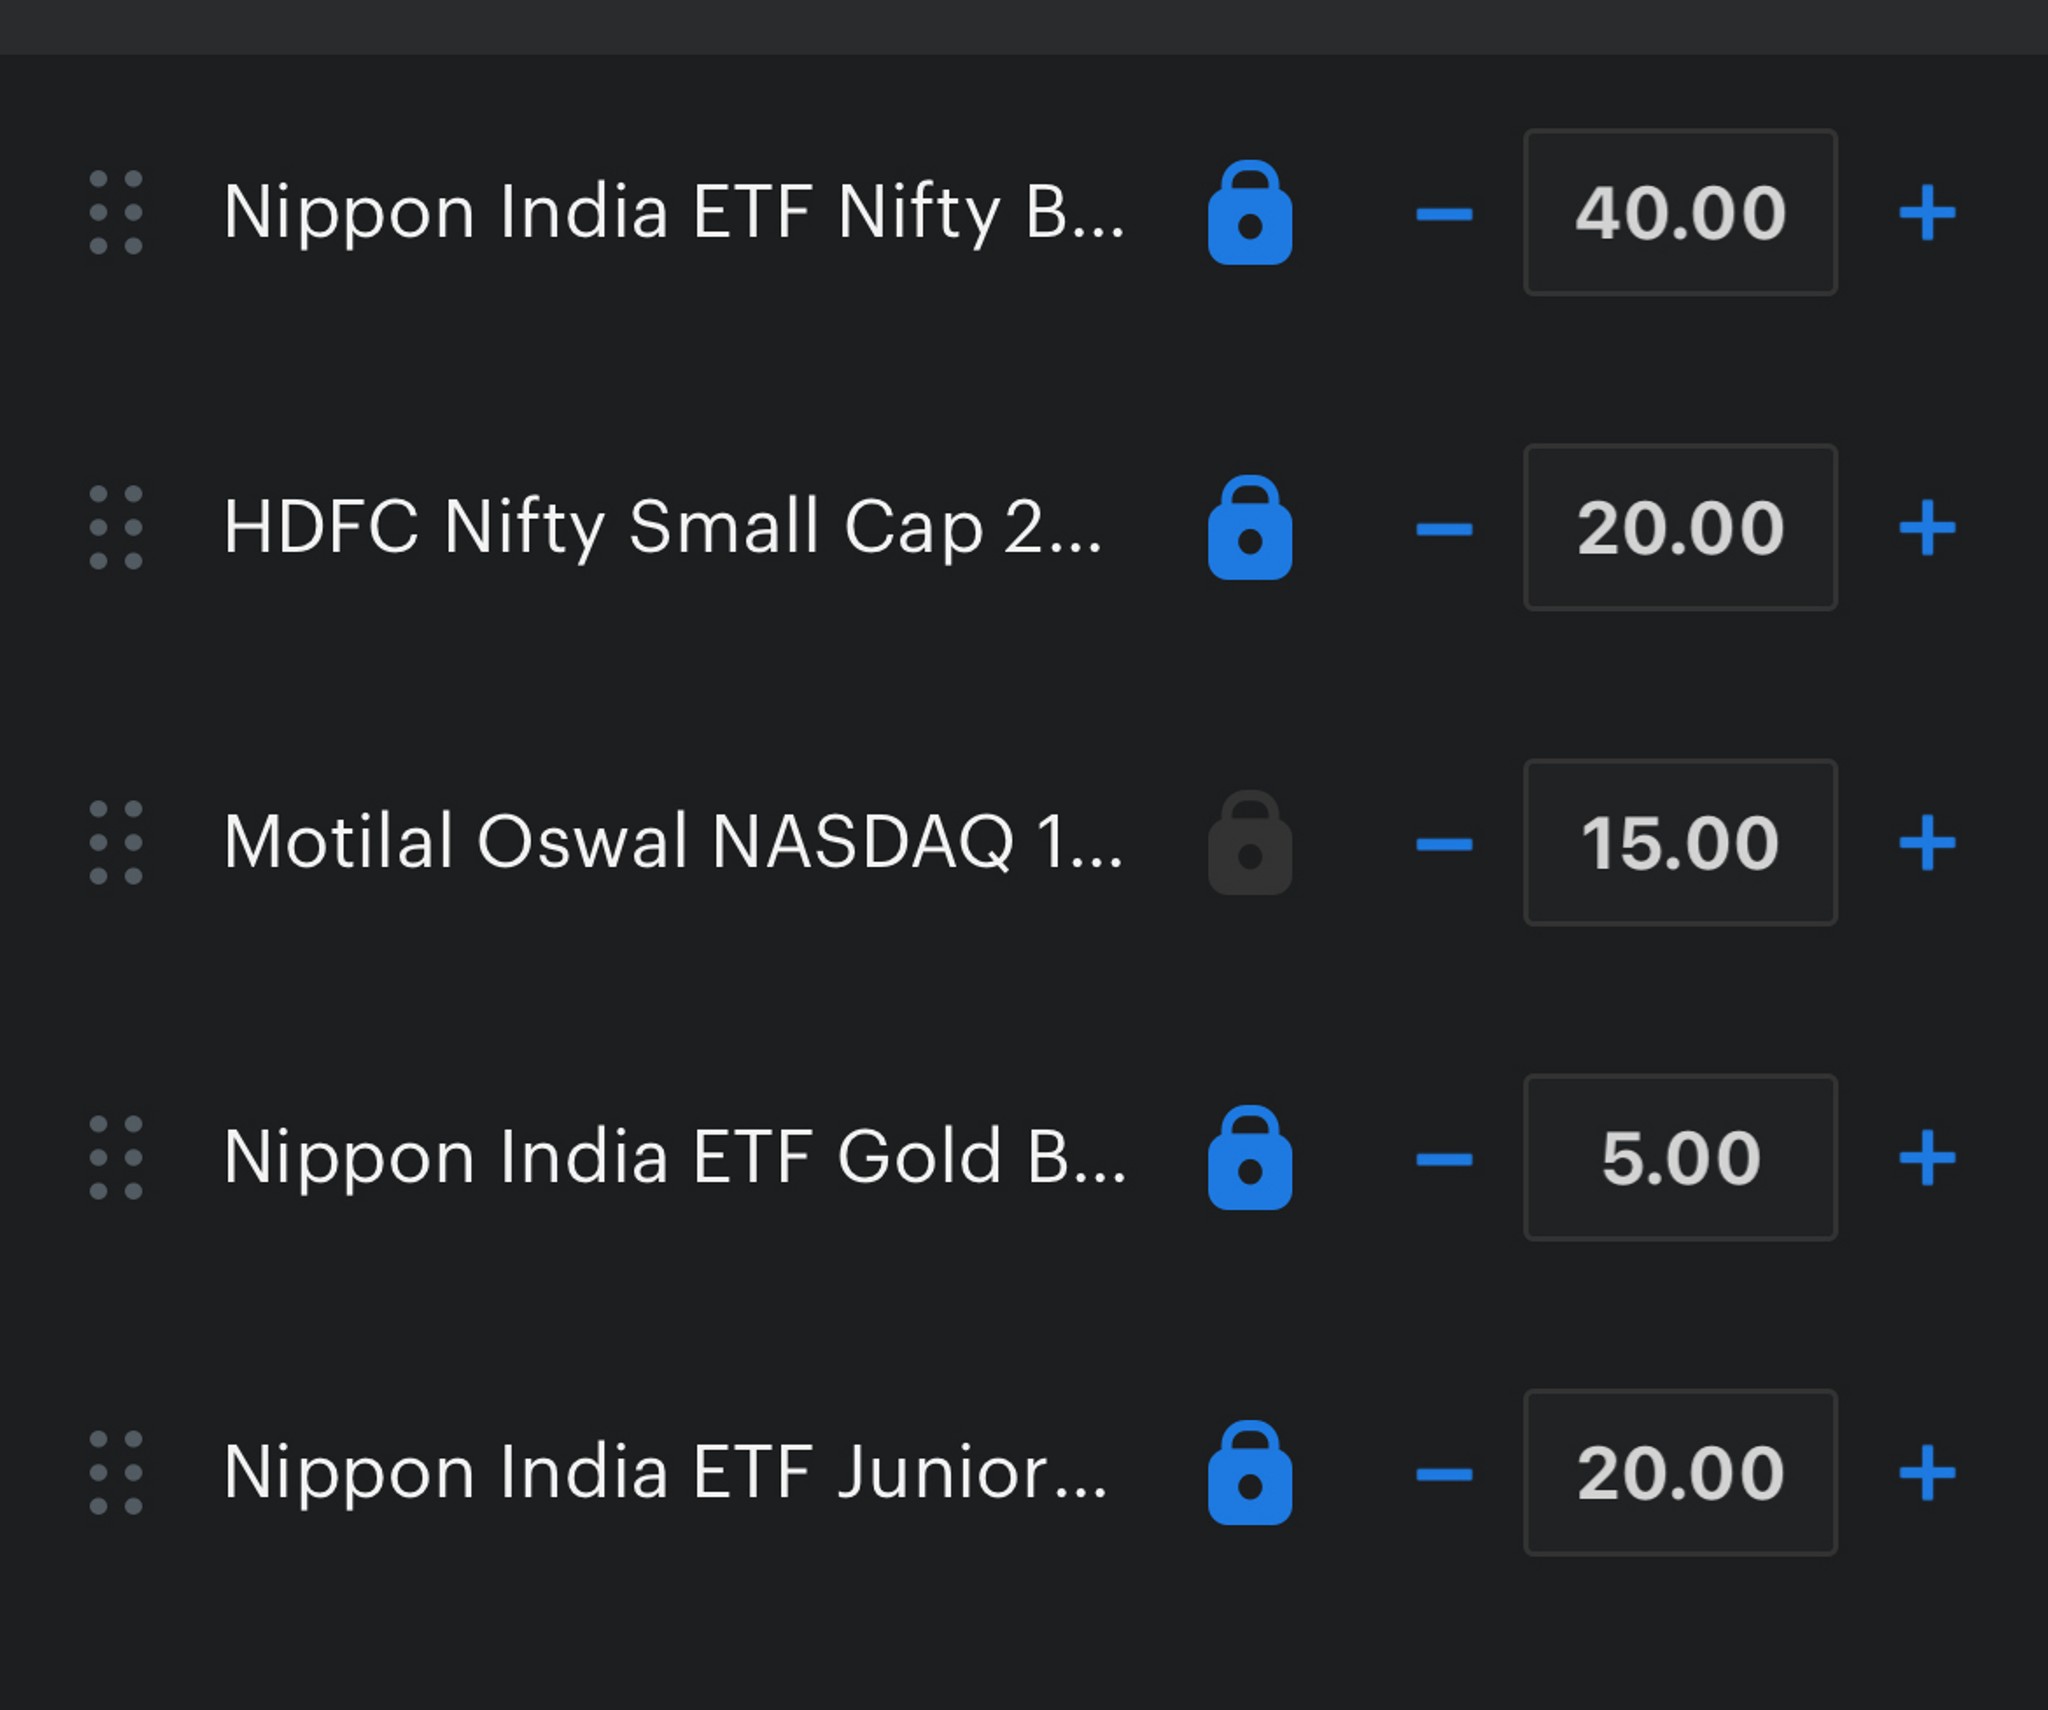Click drag handle beside Motilal Oswal NASDAQ

[x=116, y=842]
